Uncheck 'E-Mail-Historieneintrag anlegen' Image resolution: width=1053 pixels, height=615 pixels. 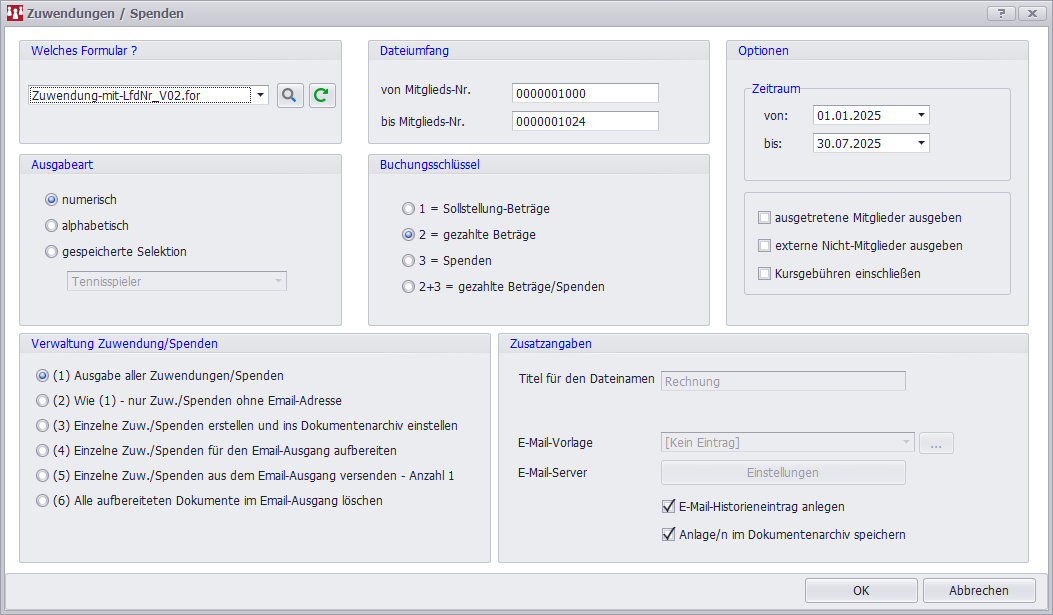(669, 507)
